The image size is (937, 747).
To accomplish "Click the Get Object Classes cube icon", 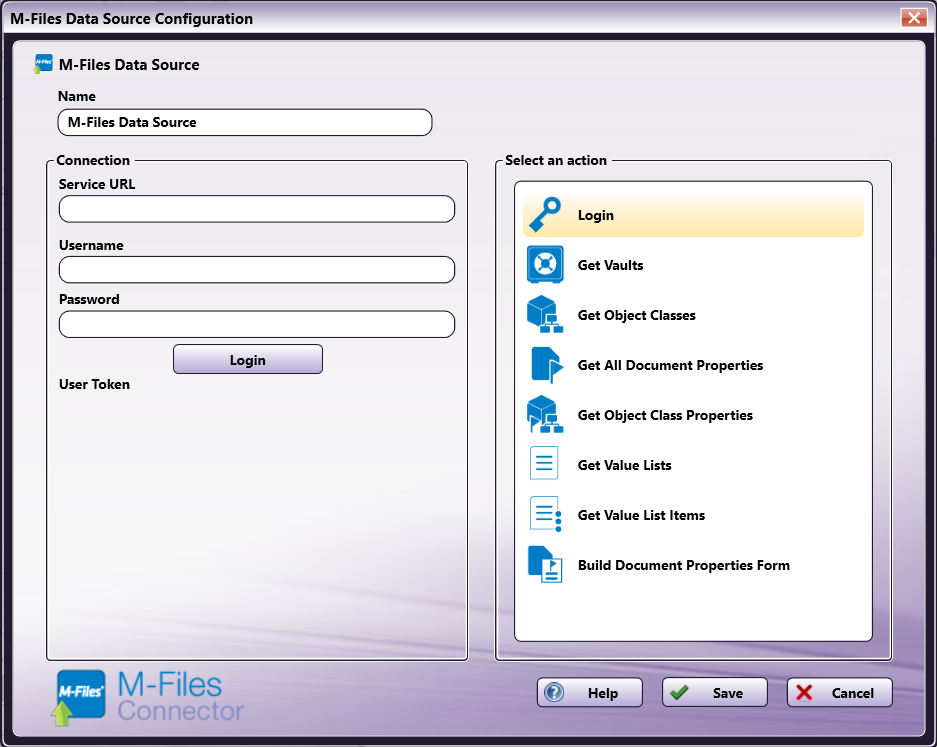I will click(x=545, y=314).
